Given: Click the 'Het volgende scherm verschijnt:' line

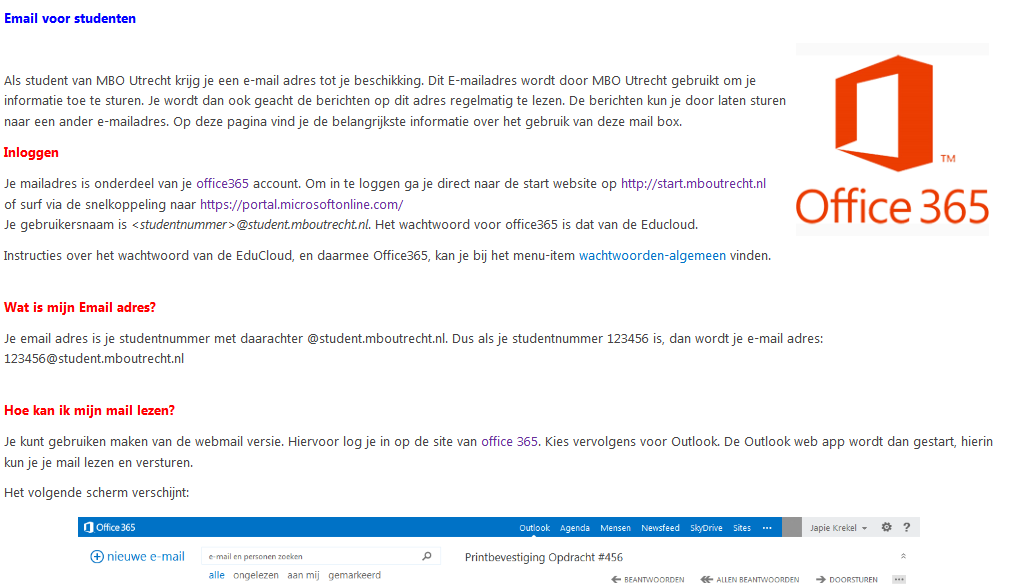Looking at the screenshot, I should pyautogui.click(x=97, y=492).
